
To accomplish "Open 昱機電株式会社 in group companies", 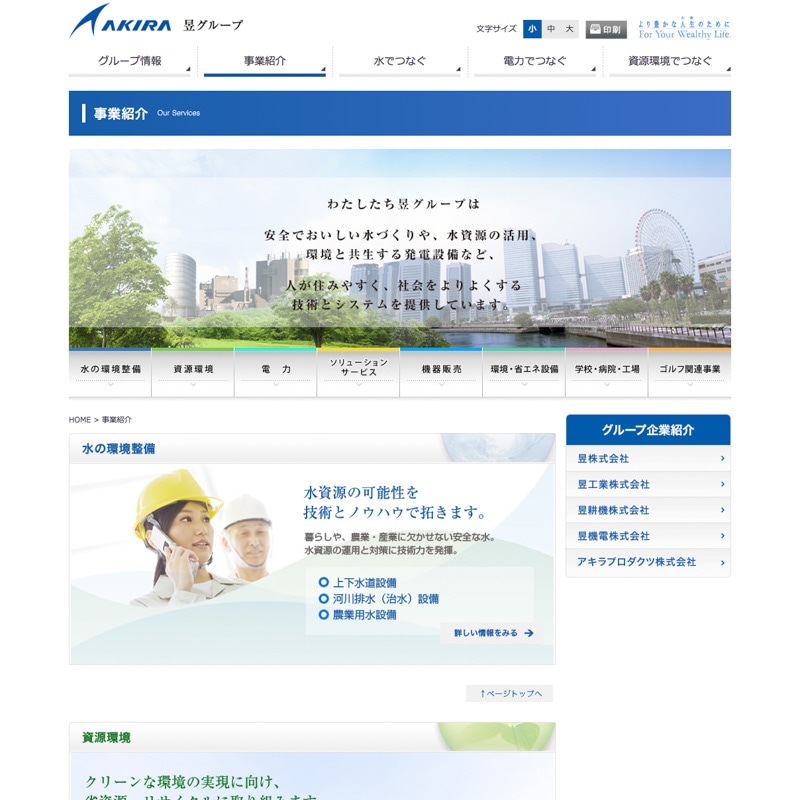I will 648,536.
